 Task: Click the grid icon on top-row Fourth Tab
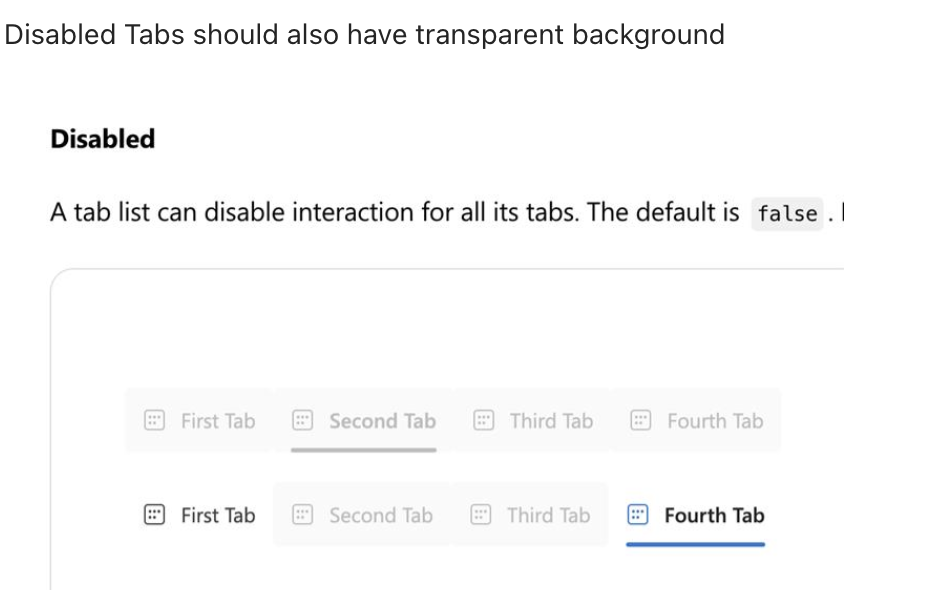tap(640, 421)
